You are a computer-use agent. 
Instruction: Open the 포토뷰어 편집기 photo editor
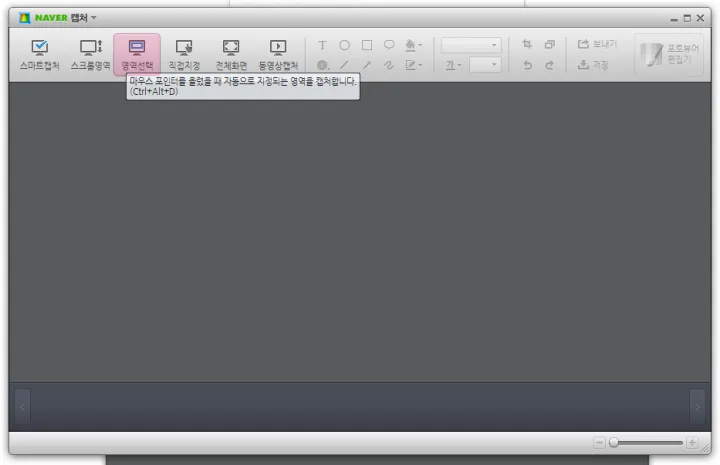pos(669,54)
